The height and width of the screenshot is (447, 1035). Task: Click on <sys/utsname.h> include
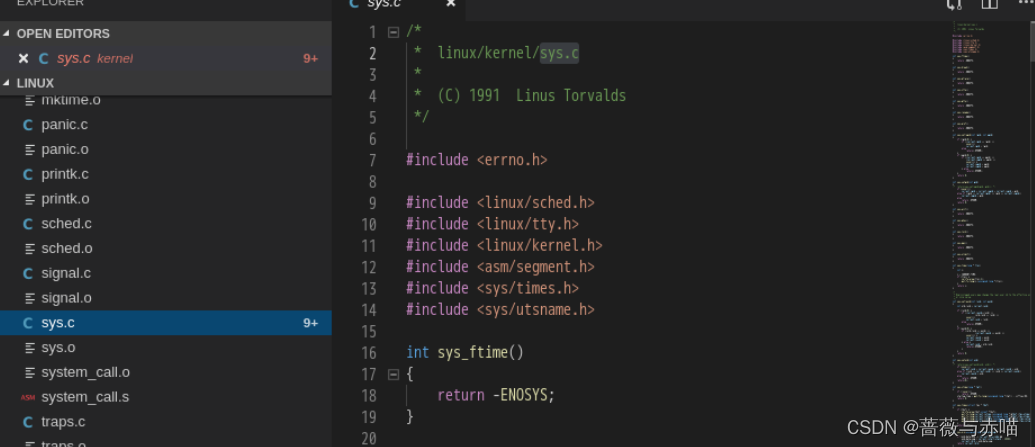(x=535, y=310)
